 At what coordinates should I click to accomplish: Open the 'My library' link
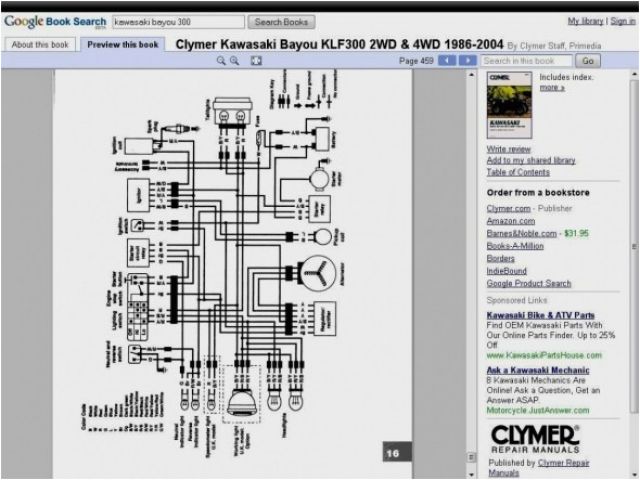[585, 21]
